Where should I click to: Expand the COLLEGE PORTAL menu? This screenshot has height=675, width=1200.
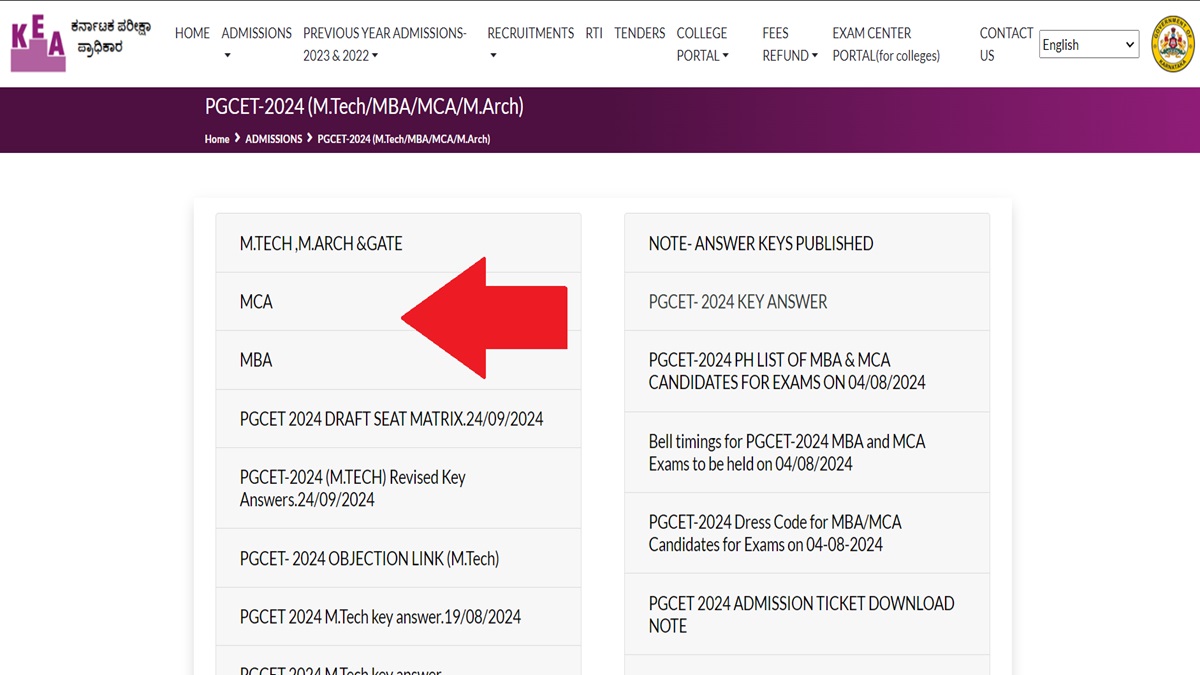pos(703,44)
